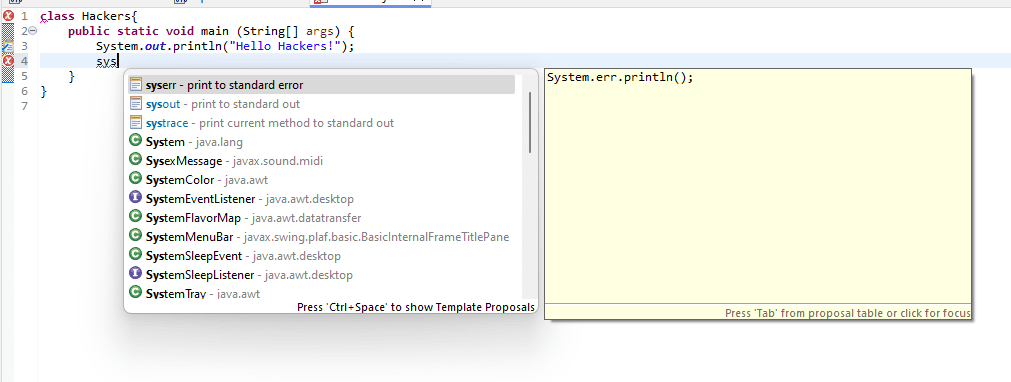Viewport: 1011px width, 382px height.
Task: Click the "Hello Hackers!" string literal
Action: point(284,46)
